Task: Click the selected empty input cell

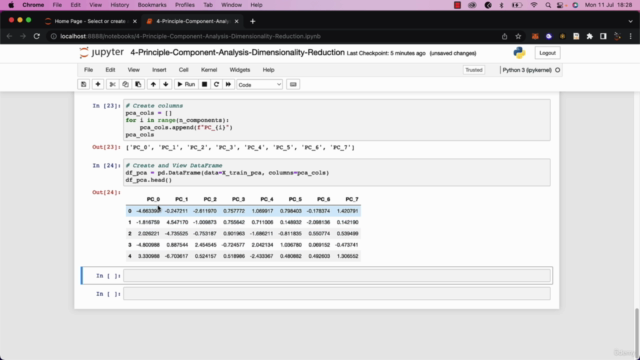Action: (x=337, y=276)
